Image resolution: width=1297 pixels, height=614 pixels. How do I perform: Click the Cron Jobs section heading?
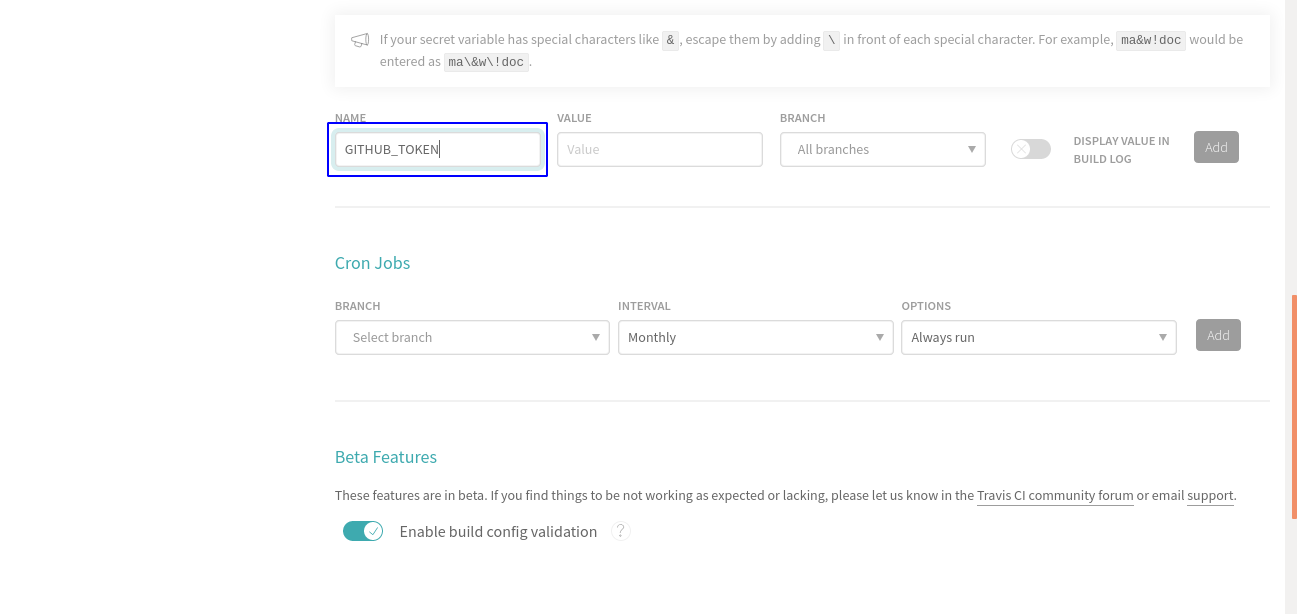pyautogui.click(x=372, y=263)
